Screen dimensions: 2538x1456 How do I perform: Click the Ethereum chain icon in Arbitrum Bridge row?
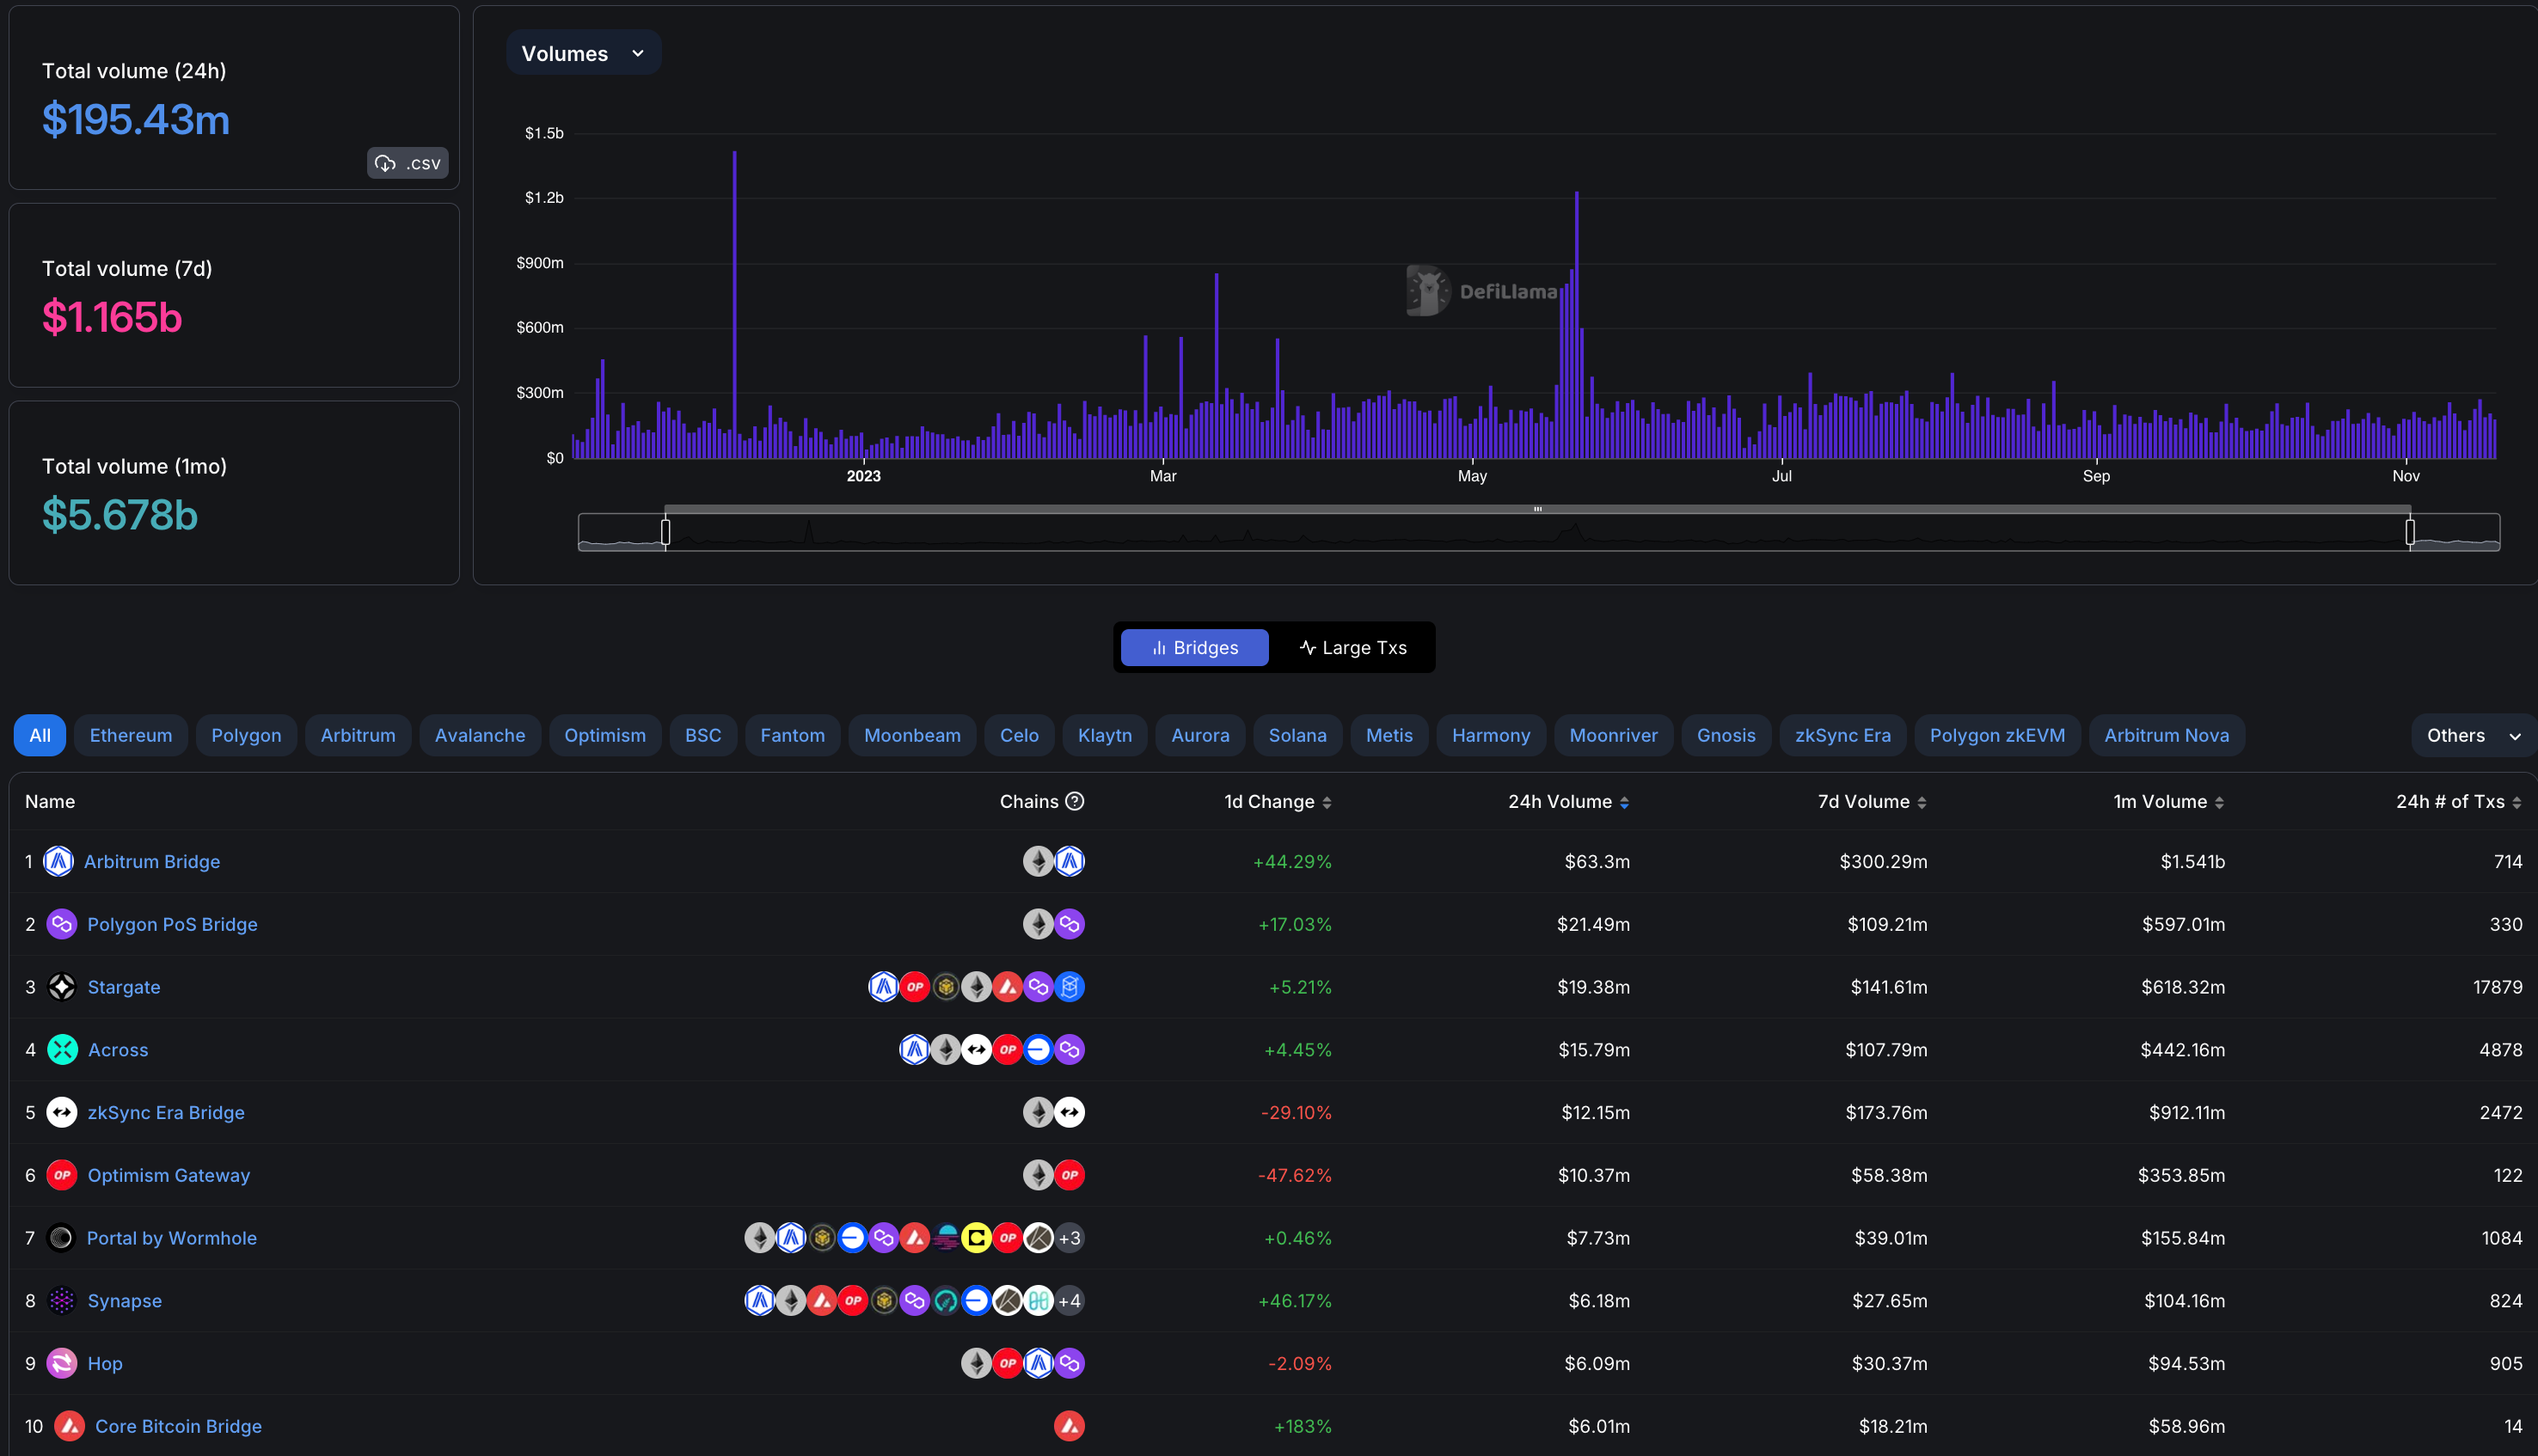coord(1038,861)
